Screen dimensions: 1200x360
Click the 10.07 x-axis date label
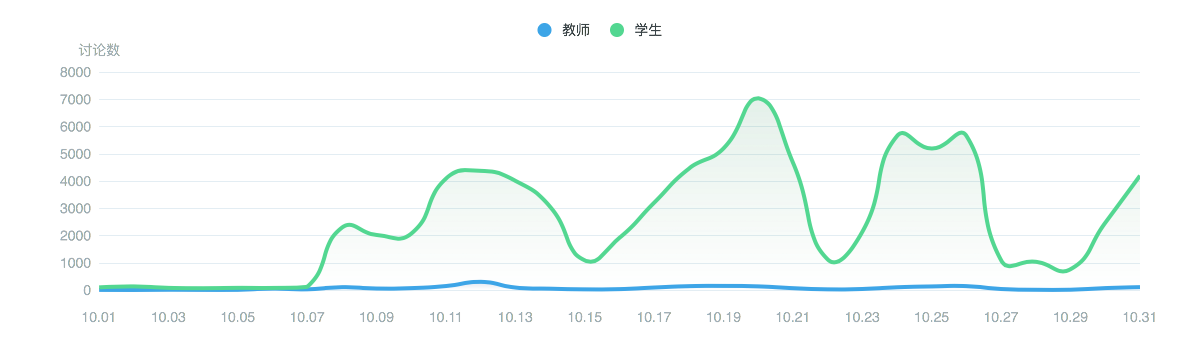pos(307,317)
